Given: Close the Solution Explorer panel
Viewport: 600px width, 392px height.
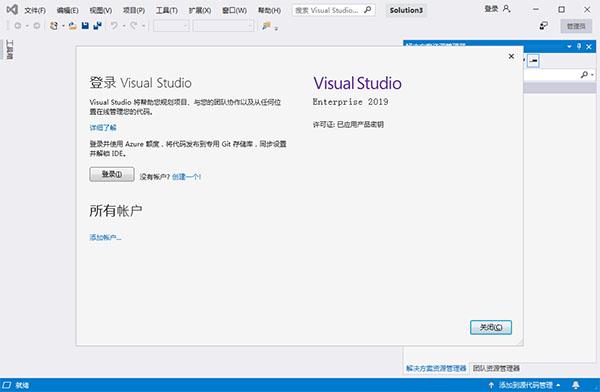Looking at the screenshot, I should (589, 47).
